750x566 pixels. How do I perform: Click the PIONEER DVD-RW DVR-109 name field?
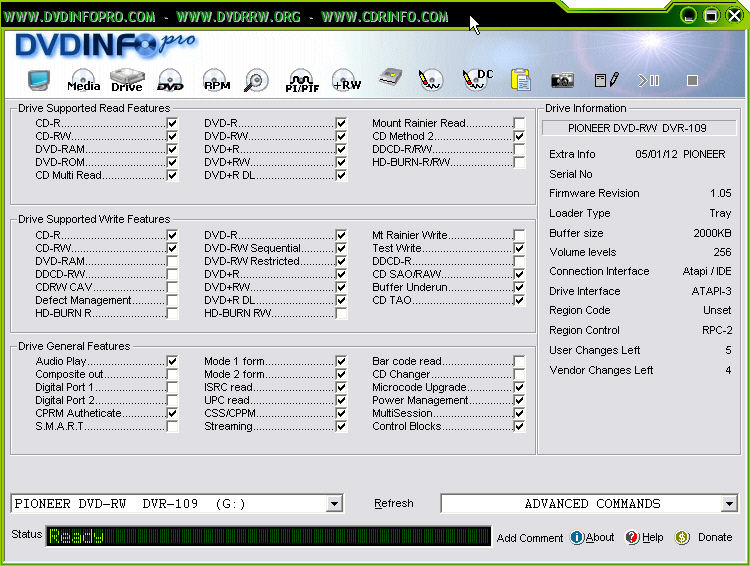pos(639,128)
